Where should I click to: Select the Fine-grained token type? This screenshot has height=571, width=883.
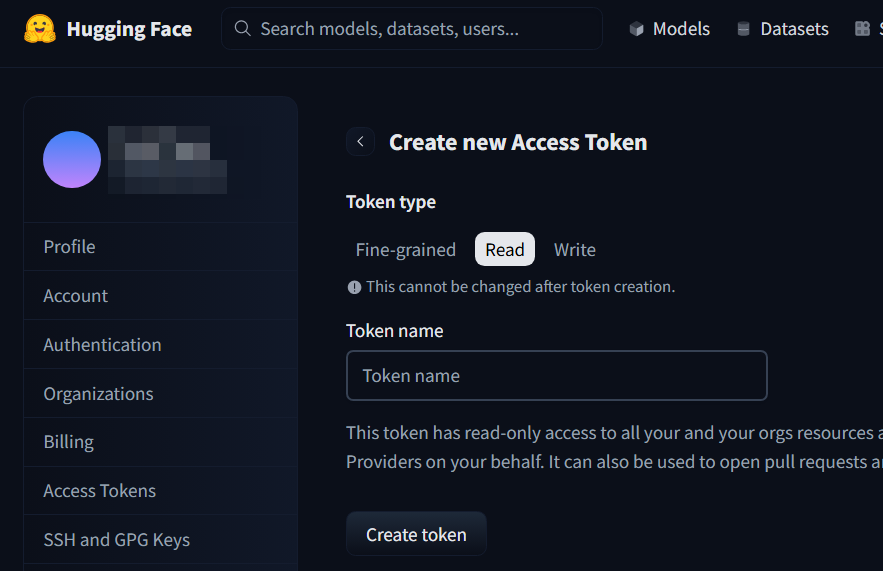[x=405, y=250]
